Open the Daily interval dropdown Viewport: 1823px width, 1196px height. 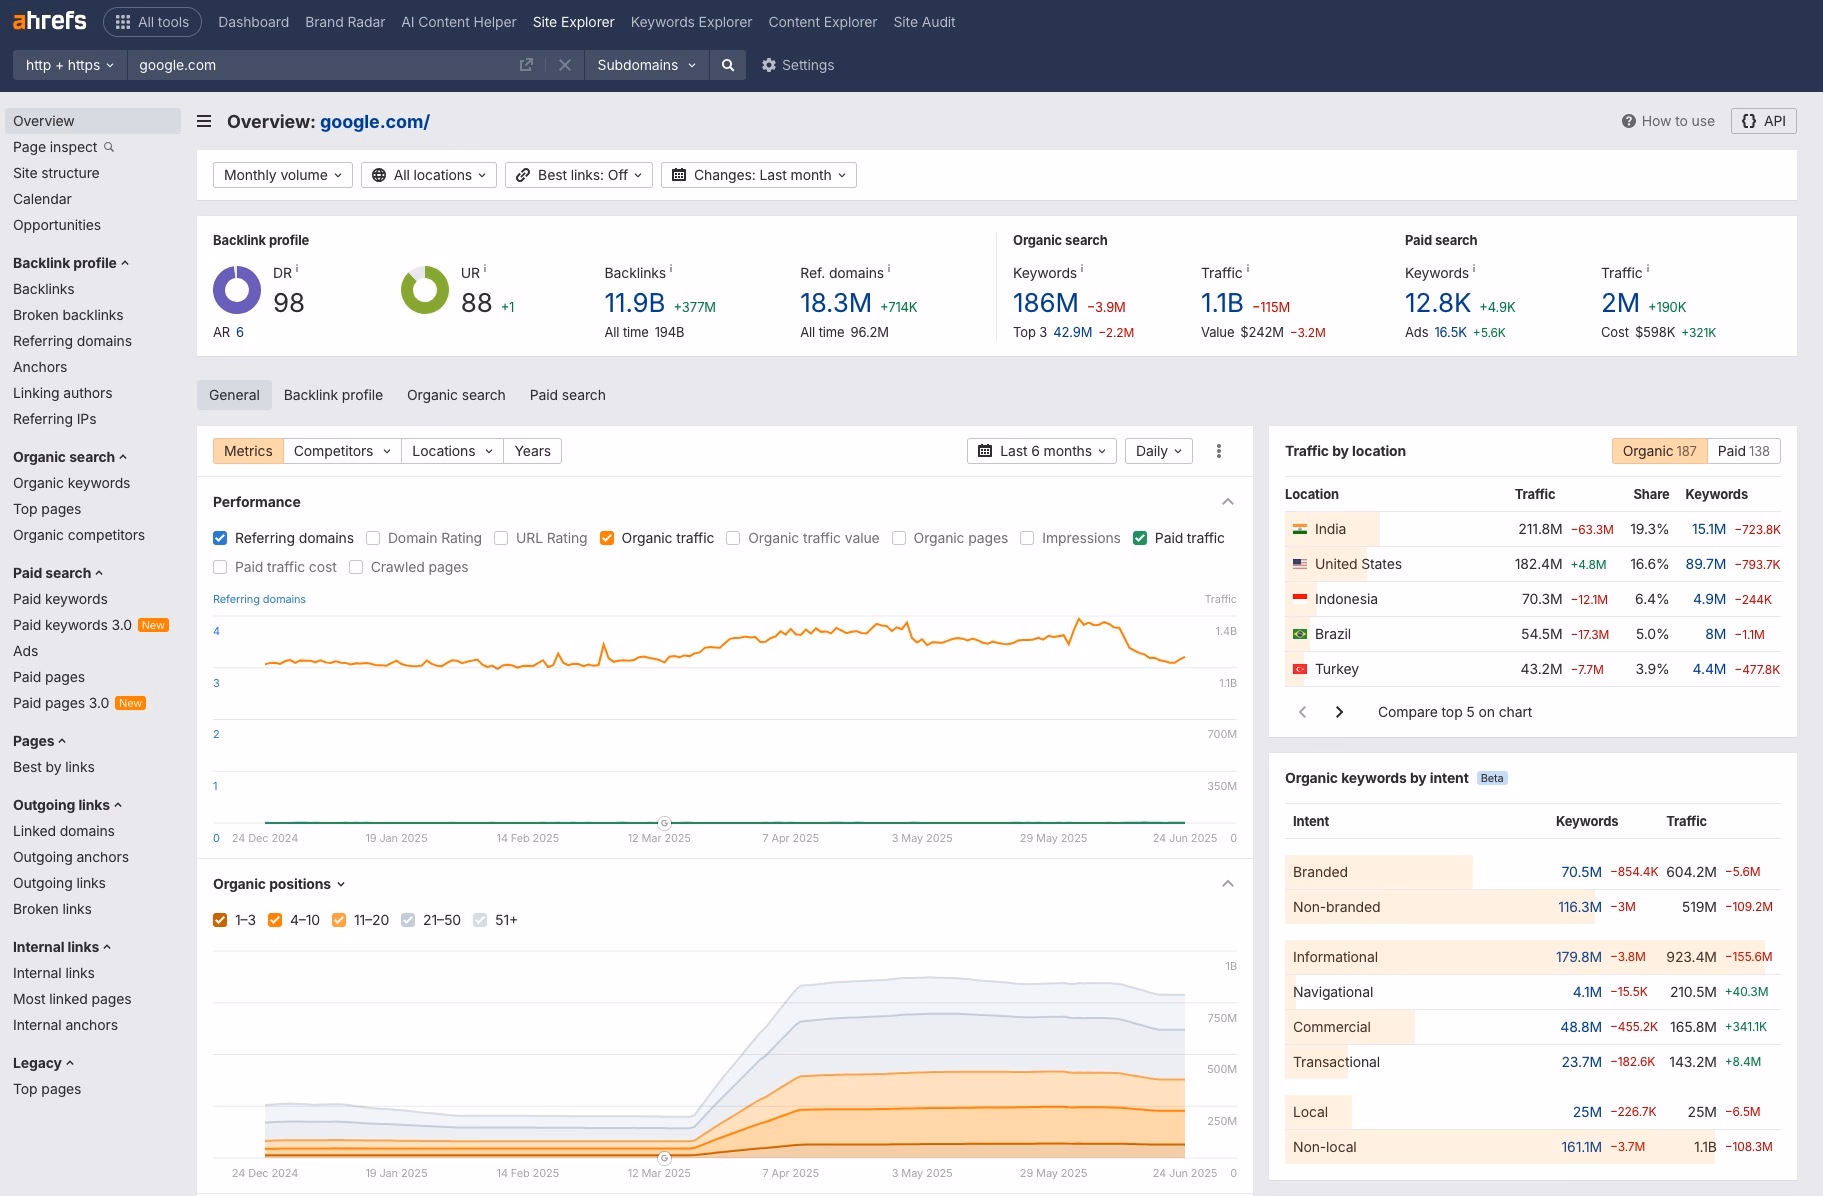click(x=1159, y=451)
